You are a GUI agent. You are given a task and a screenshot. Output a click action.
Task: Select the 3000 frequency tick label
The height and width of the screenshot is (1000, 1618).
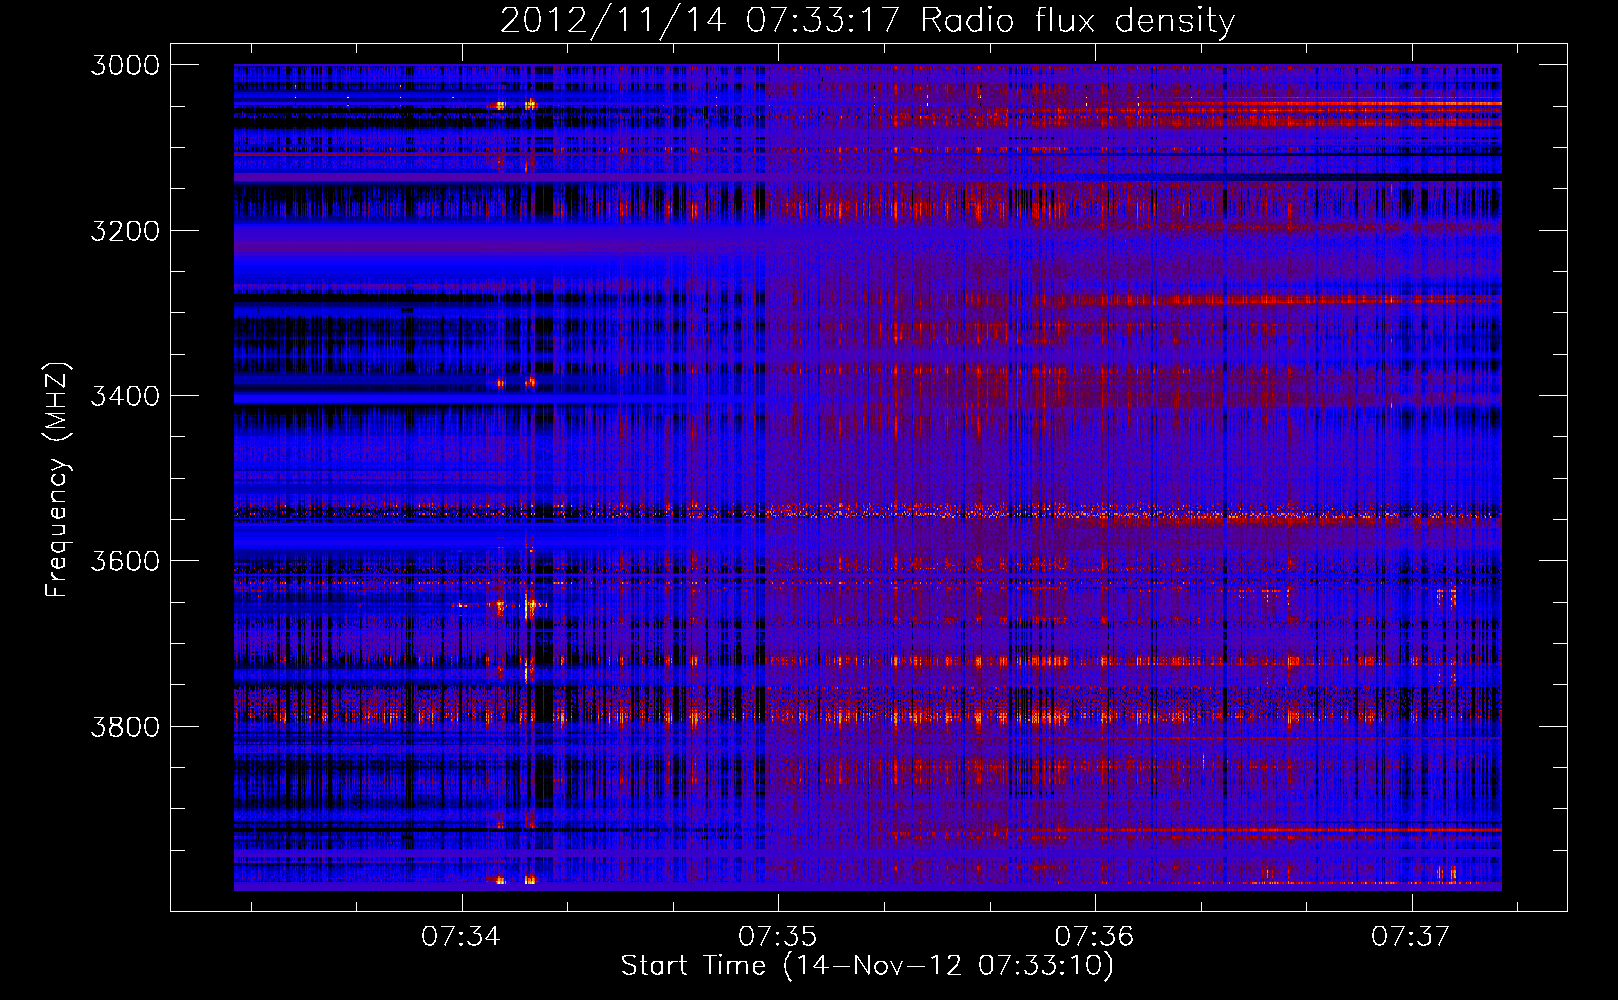pos(125,65)
